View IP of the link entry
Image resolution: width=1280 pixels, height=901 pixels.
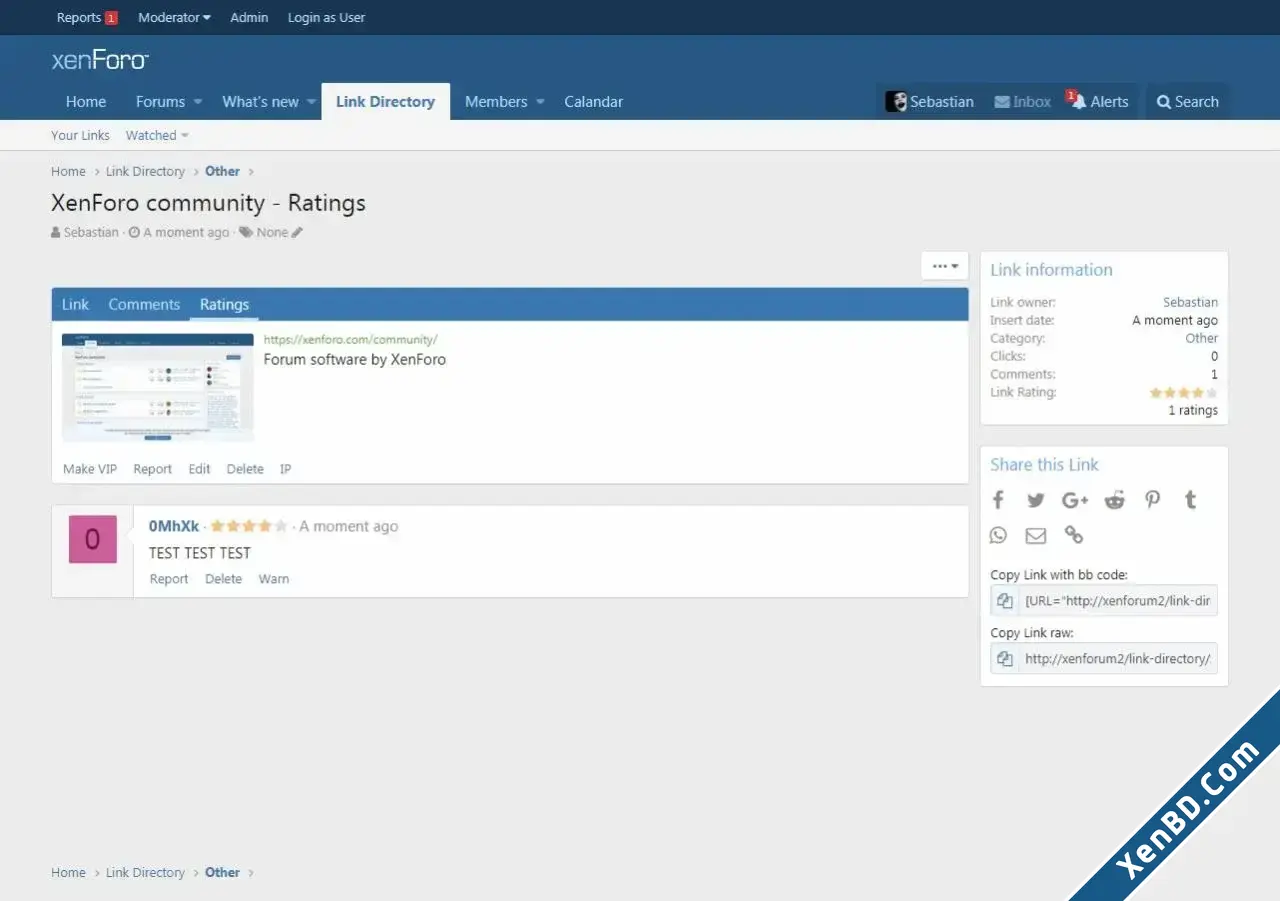(285, 469)
